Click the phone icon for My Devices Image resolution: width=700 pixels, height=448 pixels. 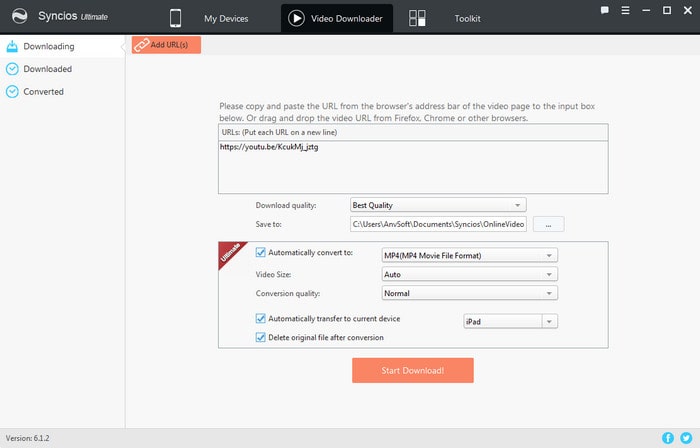pyautogui.click(x=175, y=18)
